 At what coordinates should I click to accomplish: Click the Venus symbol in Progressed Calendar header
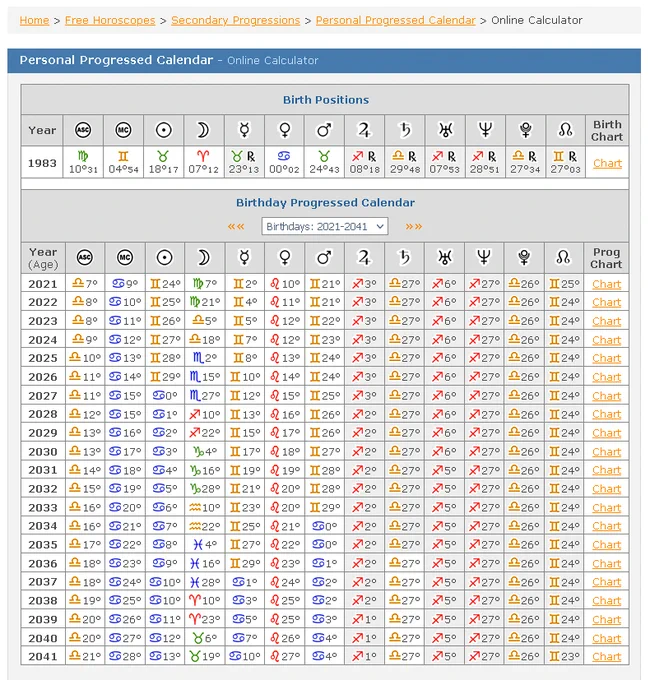point(284,258)
